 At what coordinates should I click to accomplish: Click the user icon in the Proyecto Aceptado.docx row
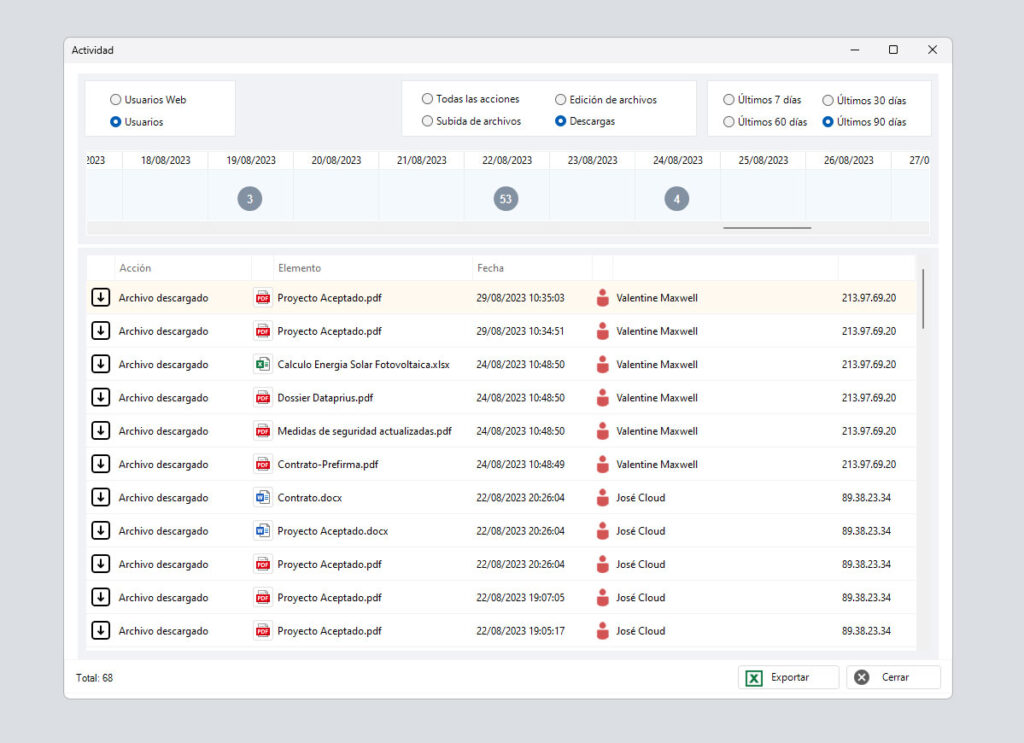603,530
